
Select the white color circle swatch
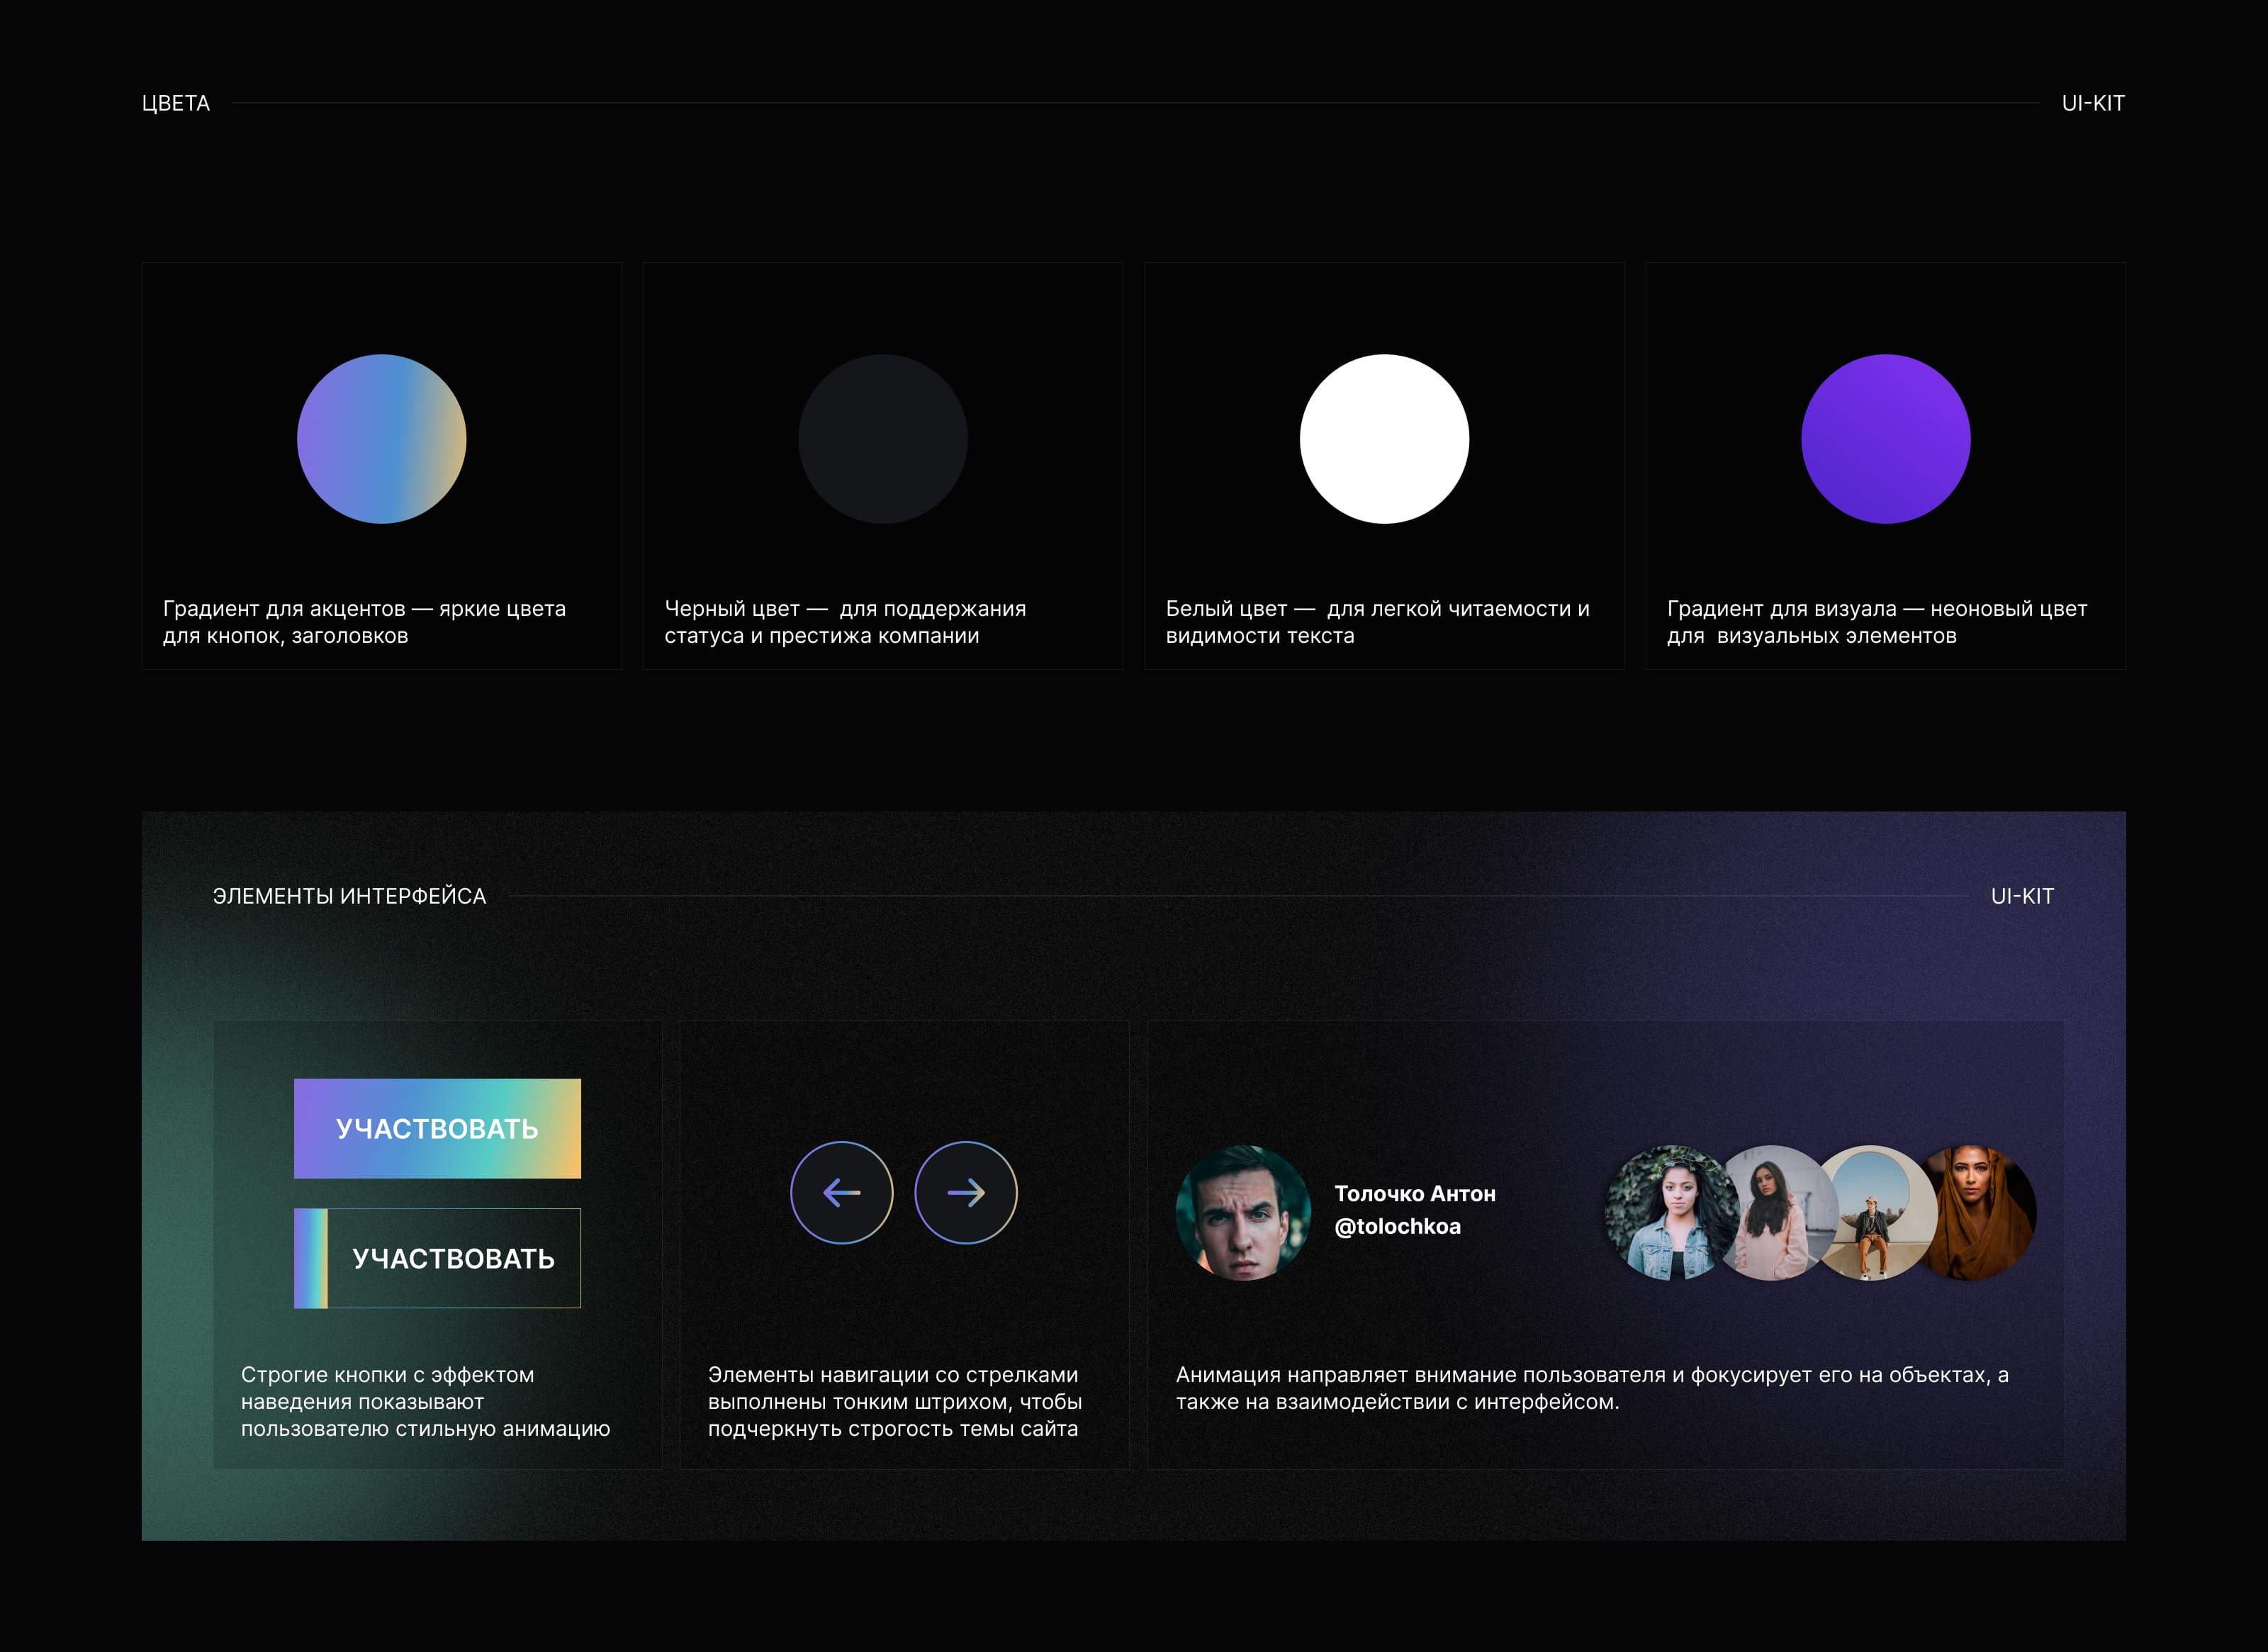[x=1384, y=439]
